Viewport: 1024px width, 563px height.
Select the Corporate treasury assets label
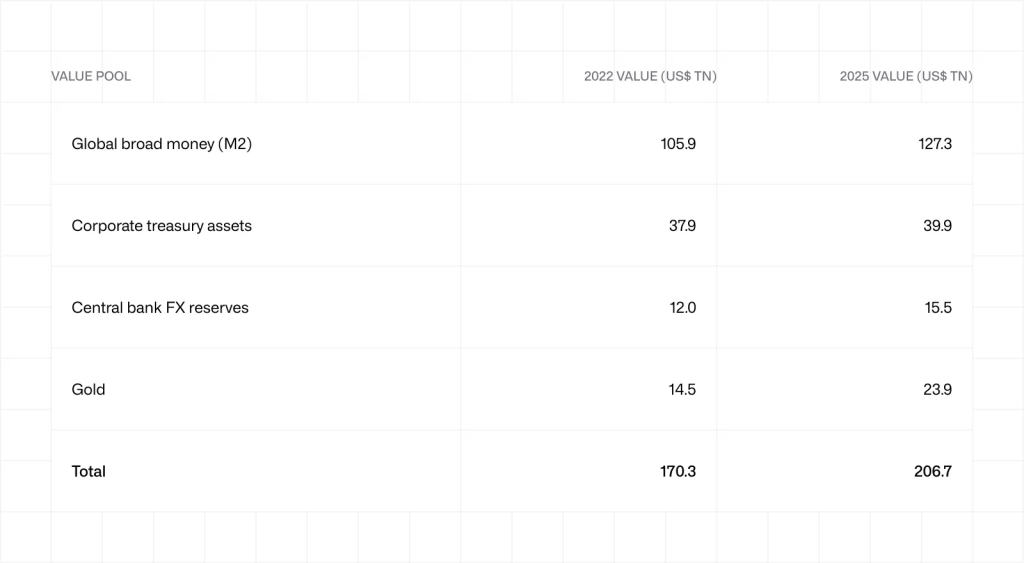pyautogui.click(x=161, y=226)
